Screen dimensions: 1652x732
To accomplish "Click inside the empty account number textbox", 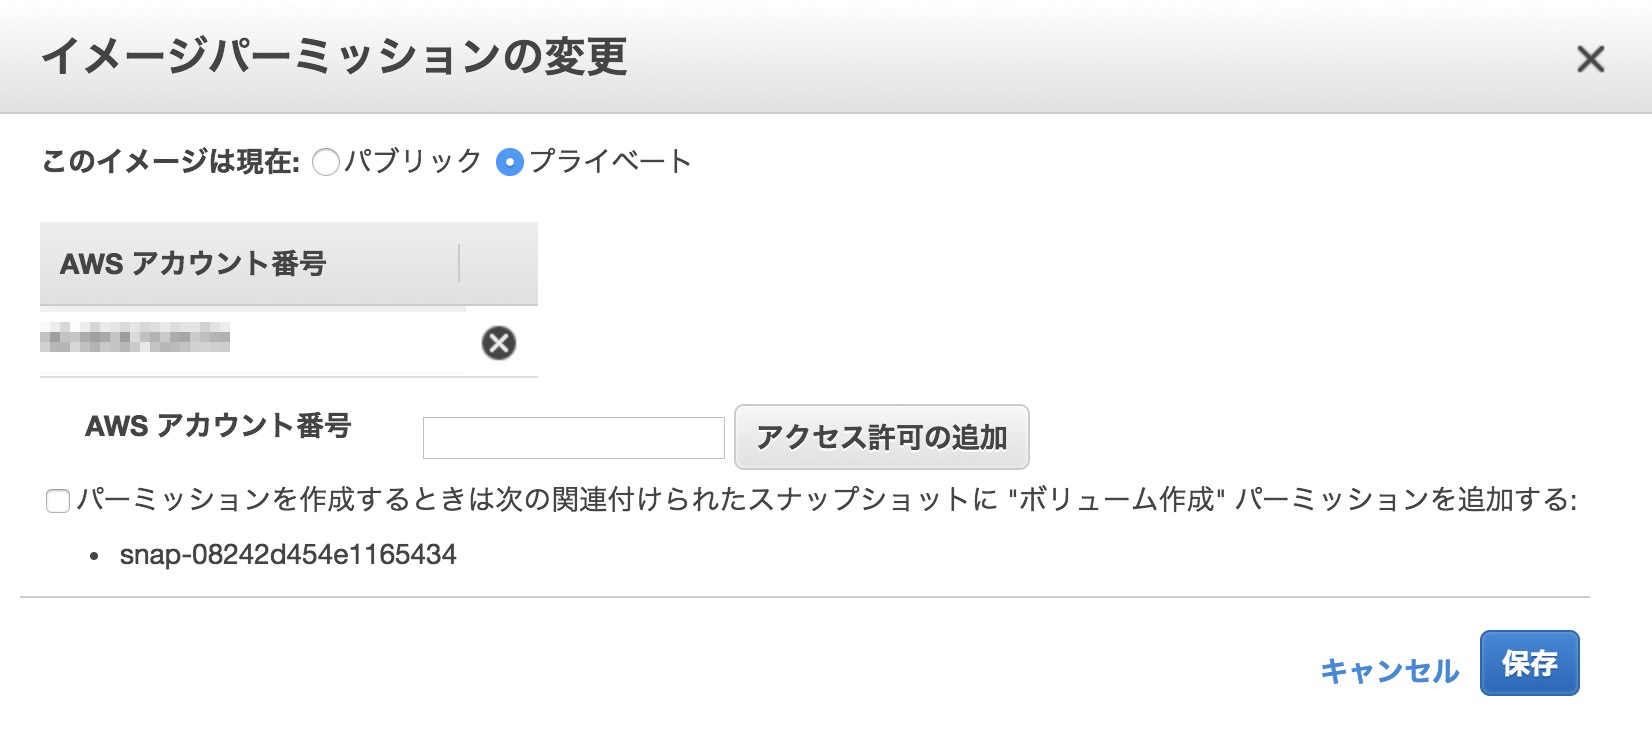I will coord(572,437).
